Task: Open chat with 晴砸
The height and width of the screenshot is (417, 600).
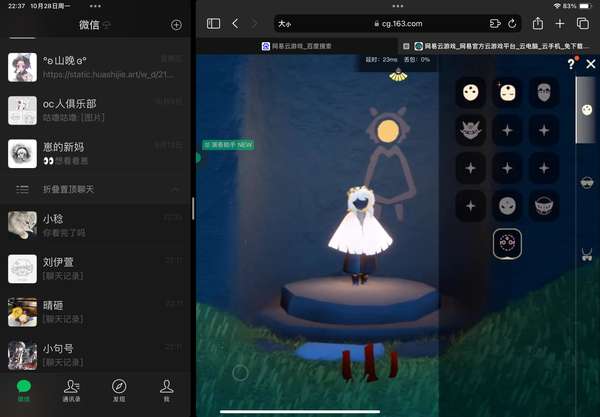Action: 95,312
